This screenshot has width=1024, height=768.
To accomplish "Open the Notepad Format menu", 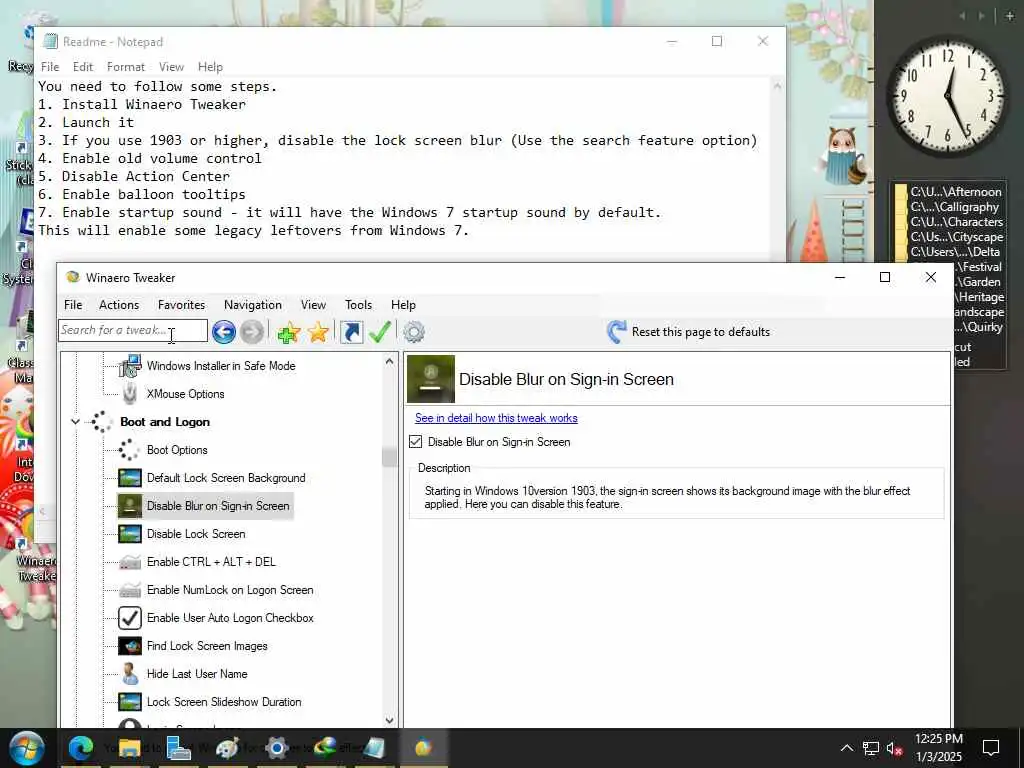I will pos(125,67).
